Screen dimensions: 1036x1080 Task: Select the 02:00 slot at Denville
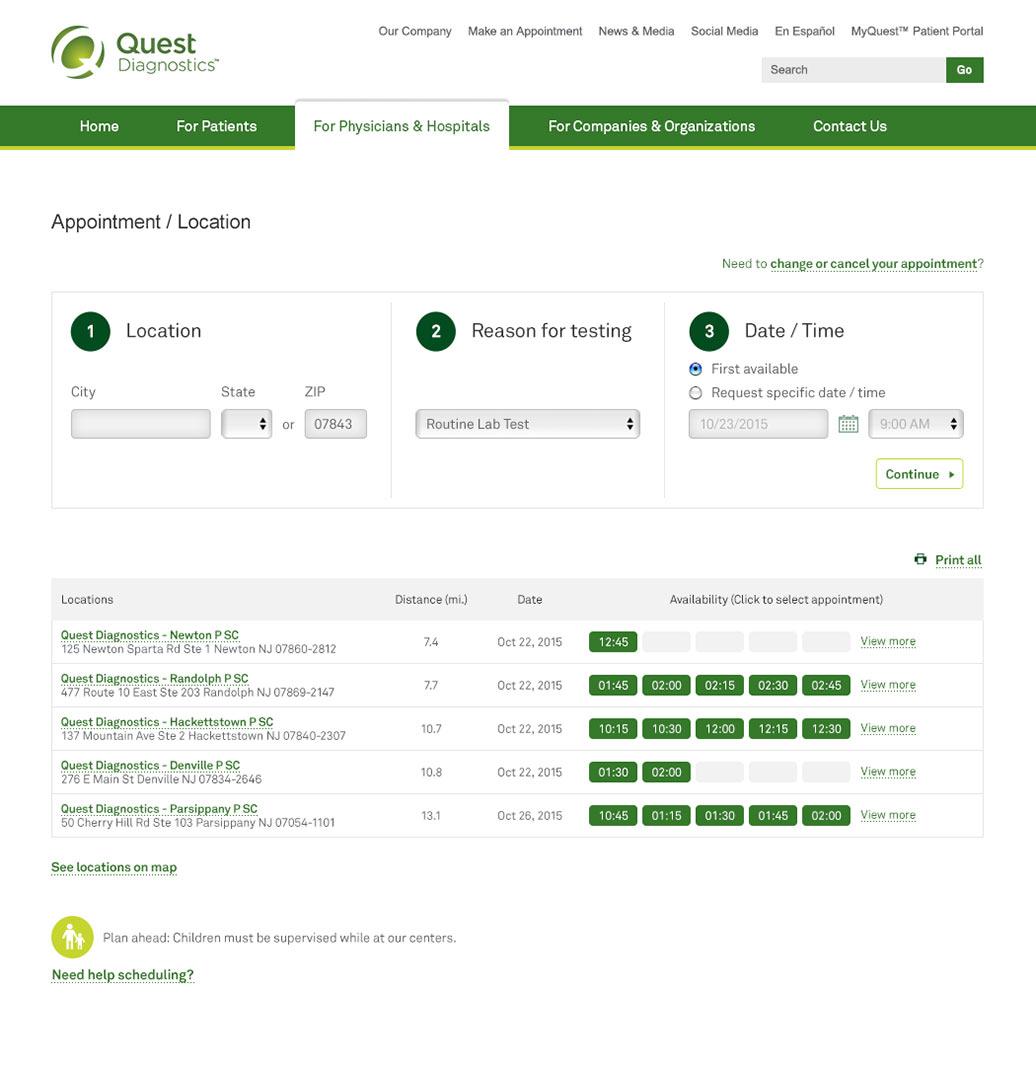[666, 772]
